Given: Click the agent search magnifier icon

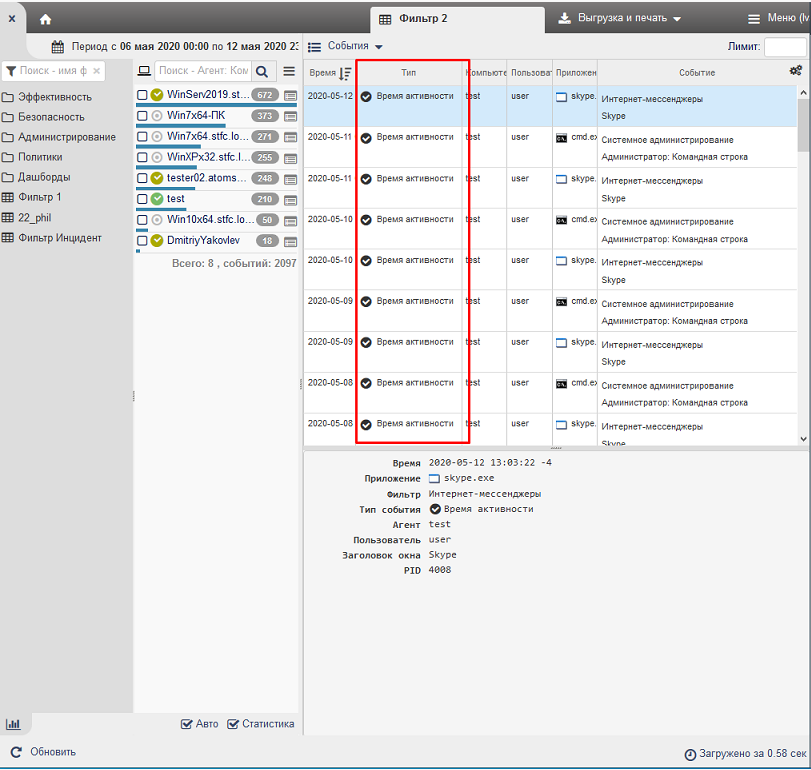Looking at the screenshot, I should pyautogui.click(x=262, y=71).
